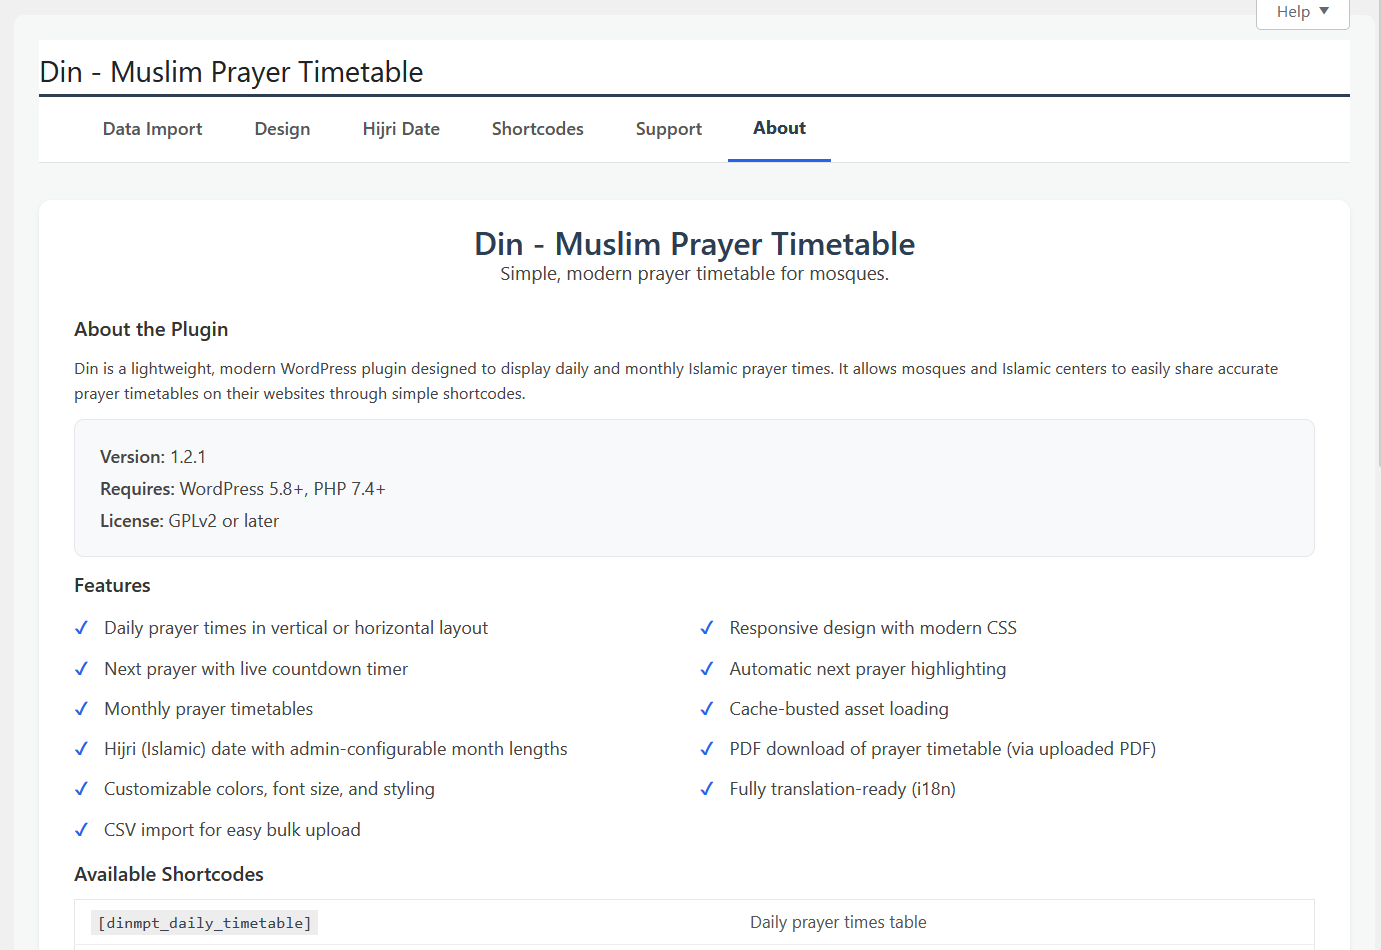Click the 'Available Shortcodes' heading
This screenshot has width=1381, height=950.
click(x=169, y=875)
